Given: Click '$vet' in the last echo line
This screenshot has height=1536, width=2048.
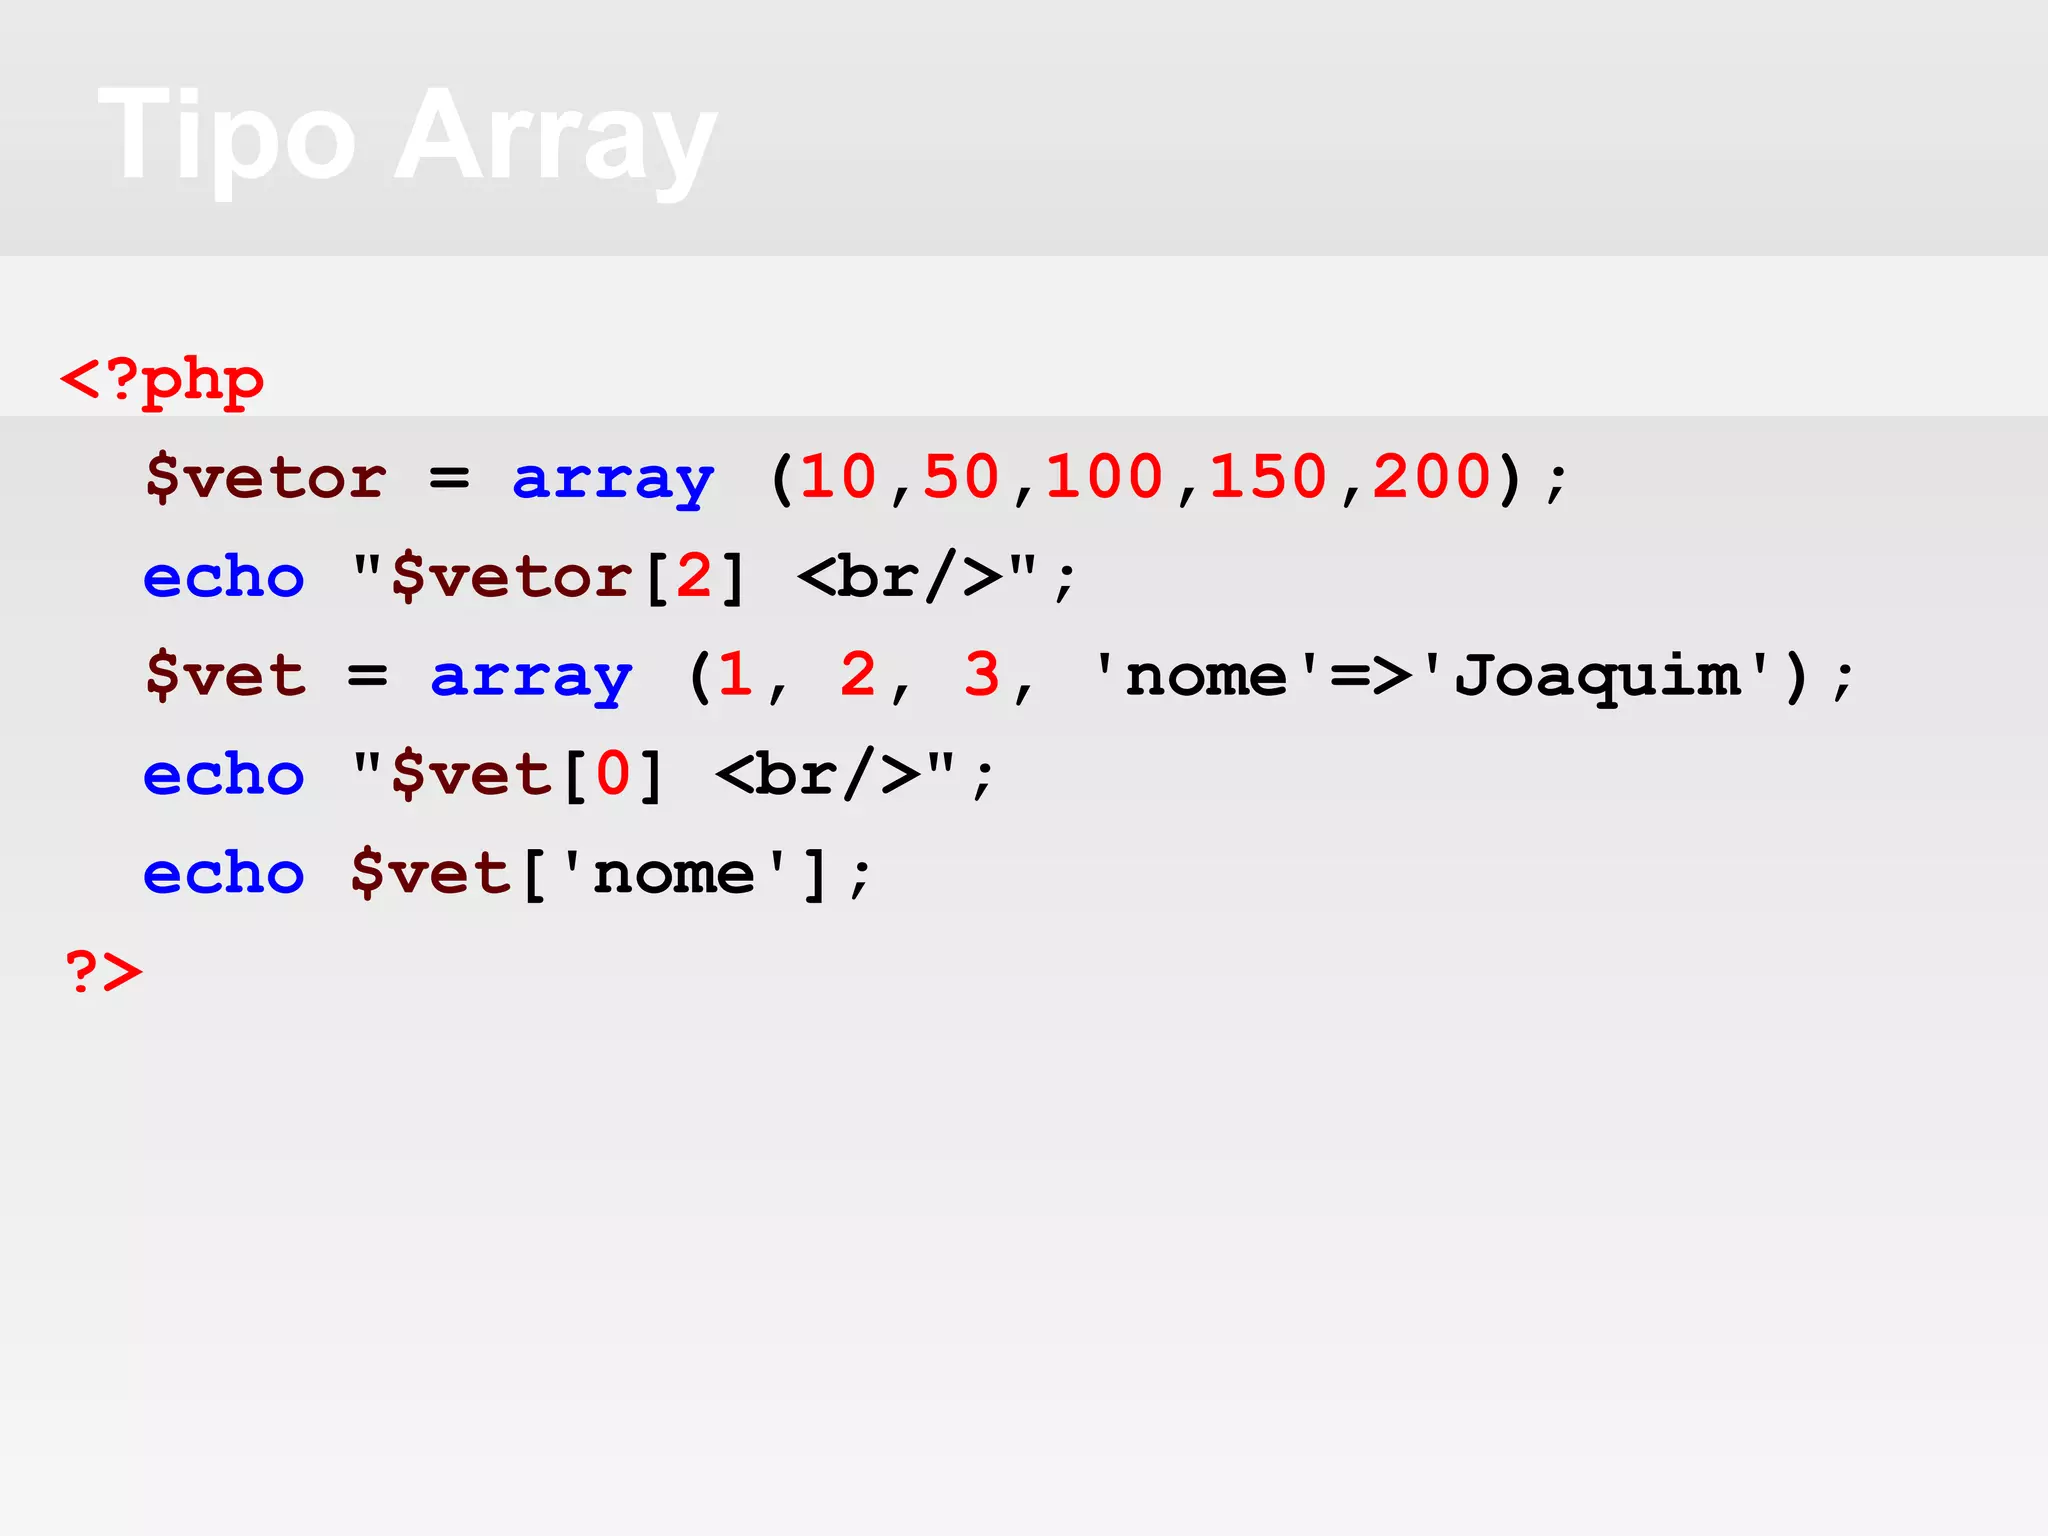Looking at the screenshot, I should (430, 873).
